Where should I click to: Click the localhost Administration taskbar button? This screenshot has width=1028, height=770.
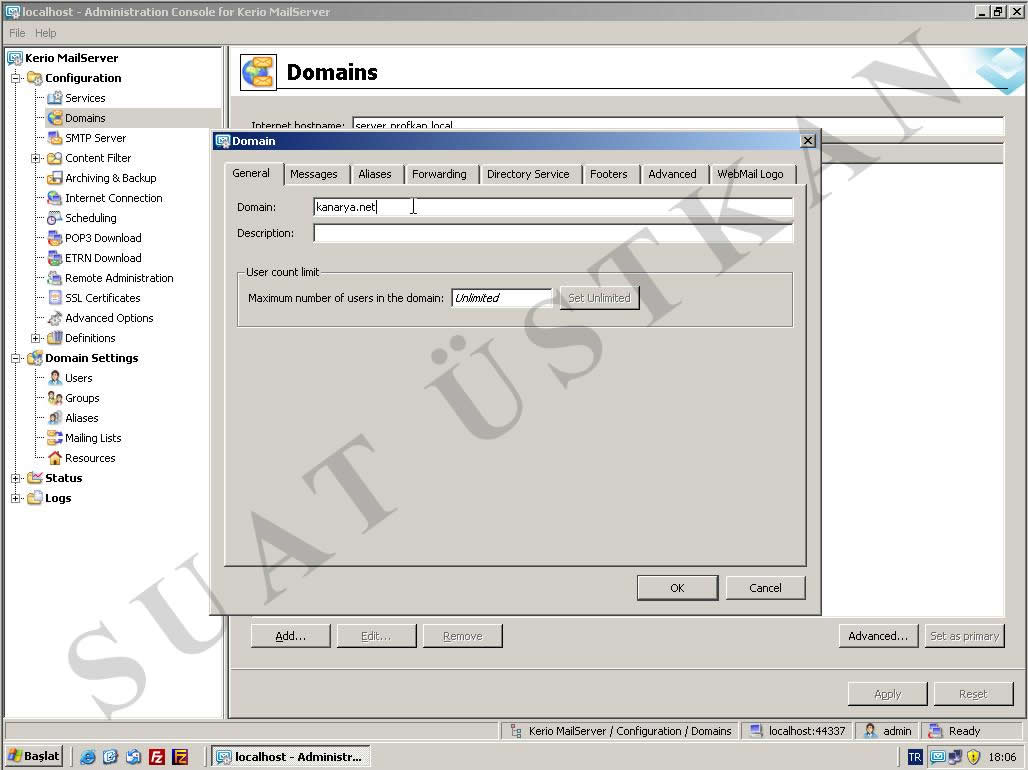pyautogui.click(x=291, y=757)
